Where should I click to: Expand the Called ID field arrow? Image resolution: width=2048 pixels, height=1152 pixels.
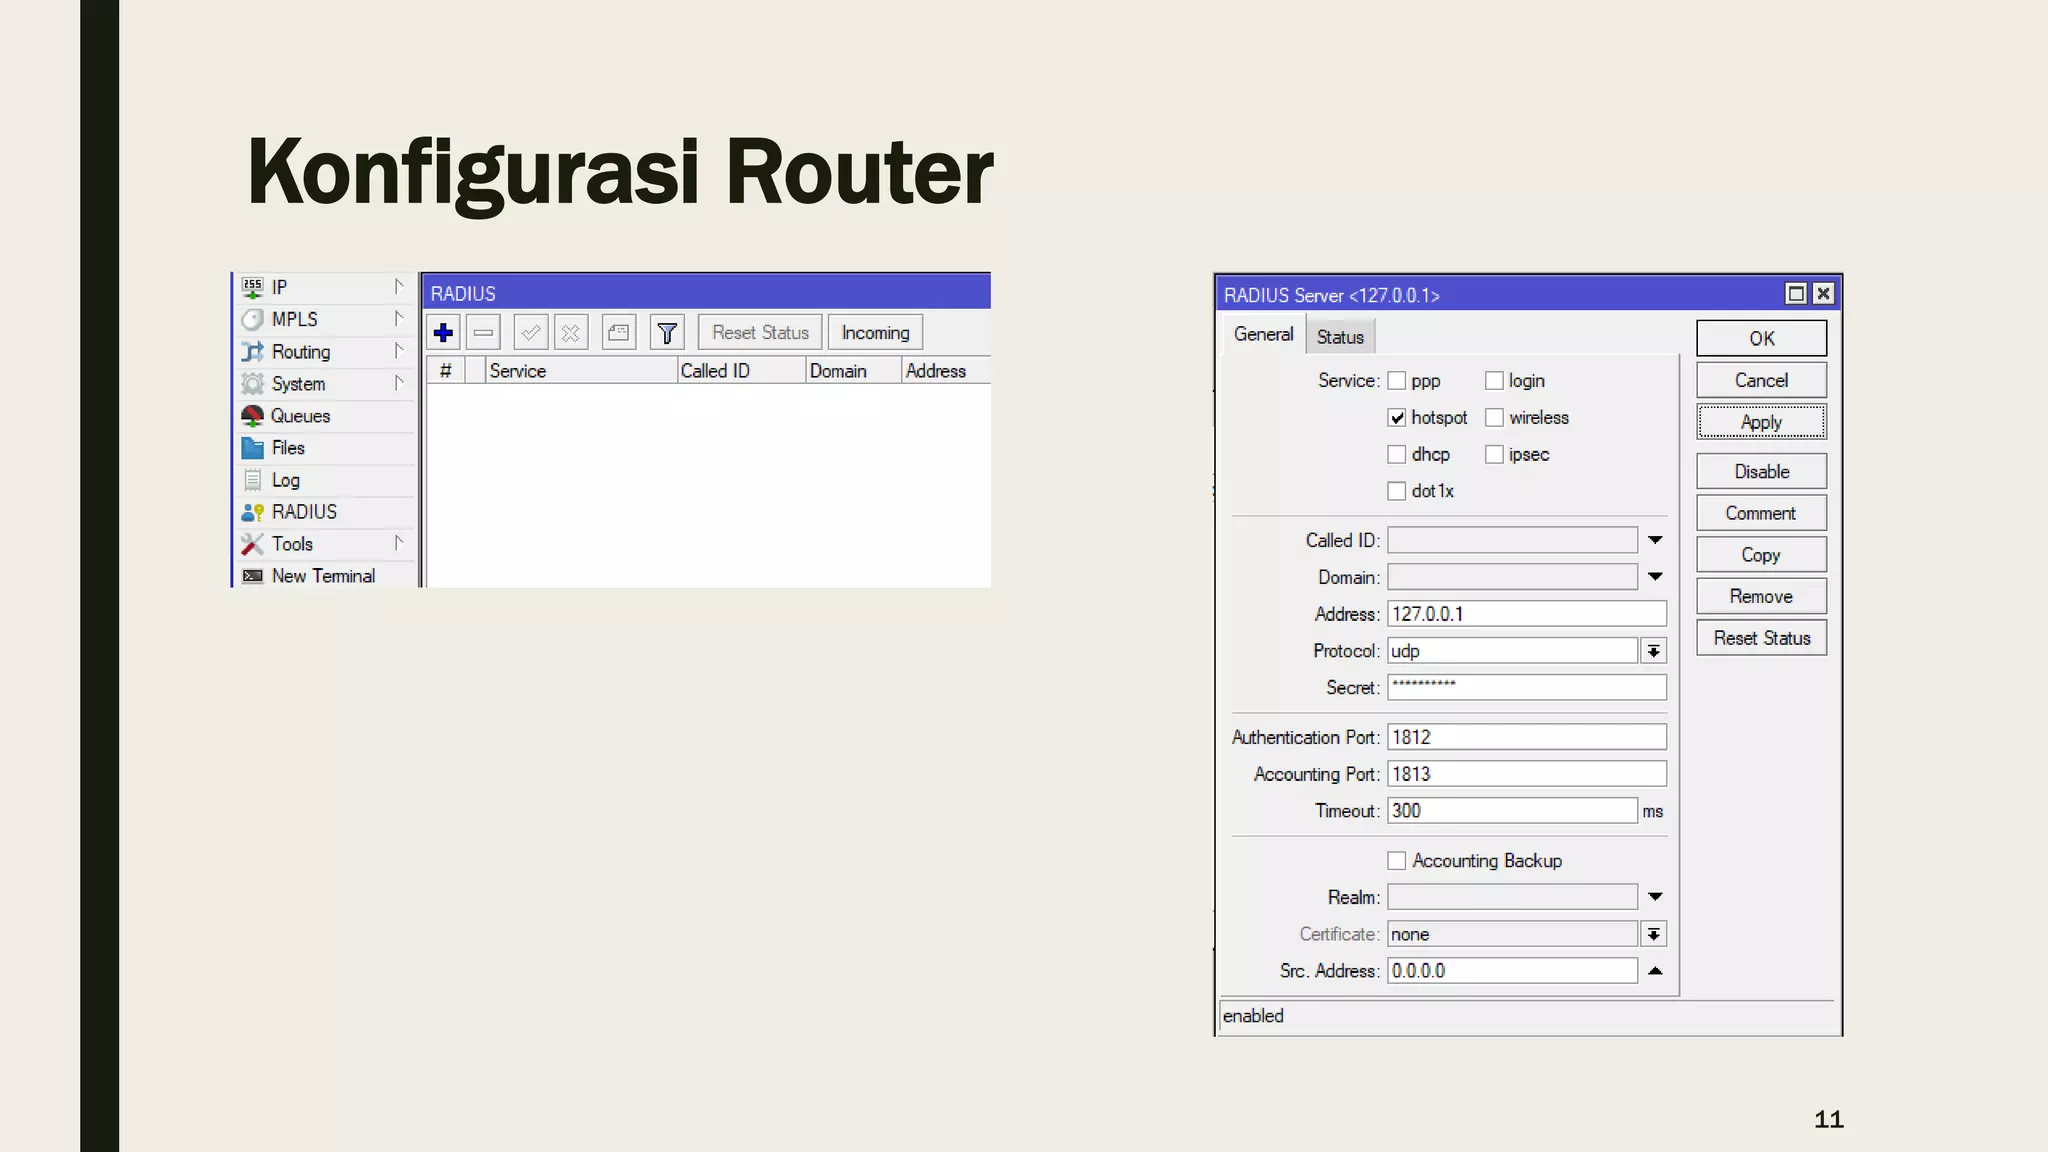1655,540
